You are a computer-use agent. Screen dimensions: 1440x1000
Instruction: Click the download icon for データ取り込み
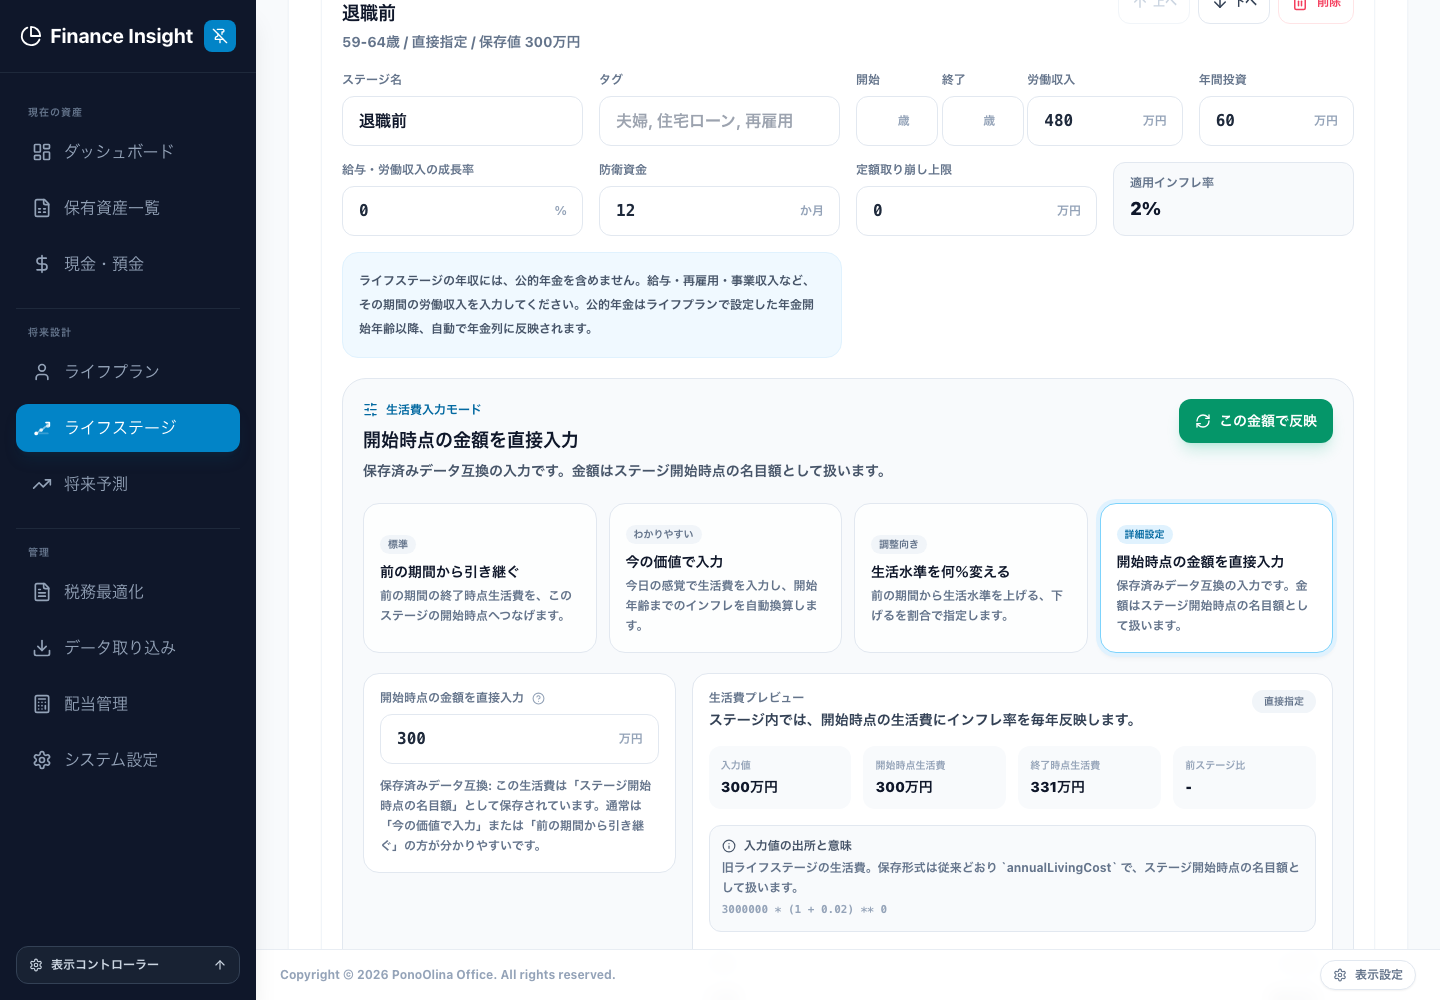tap(42, 648)
